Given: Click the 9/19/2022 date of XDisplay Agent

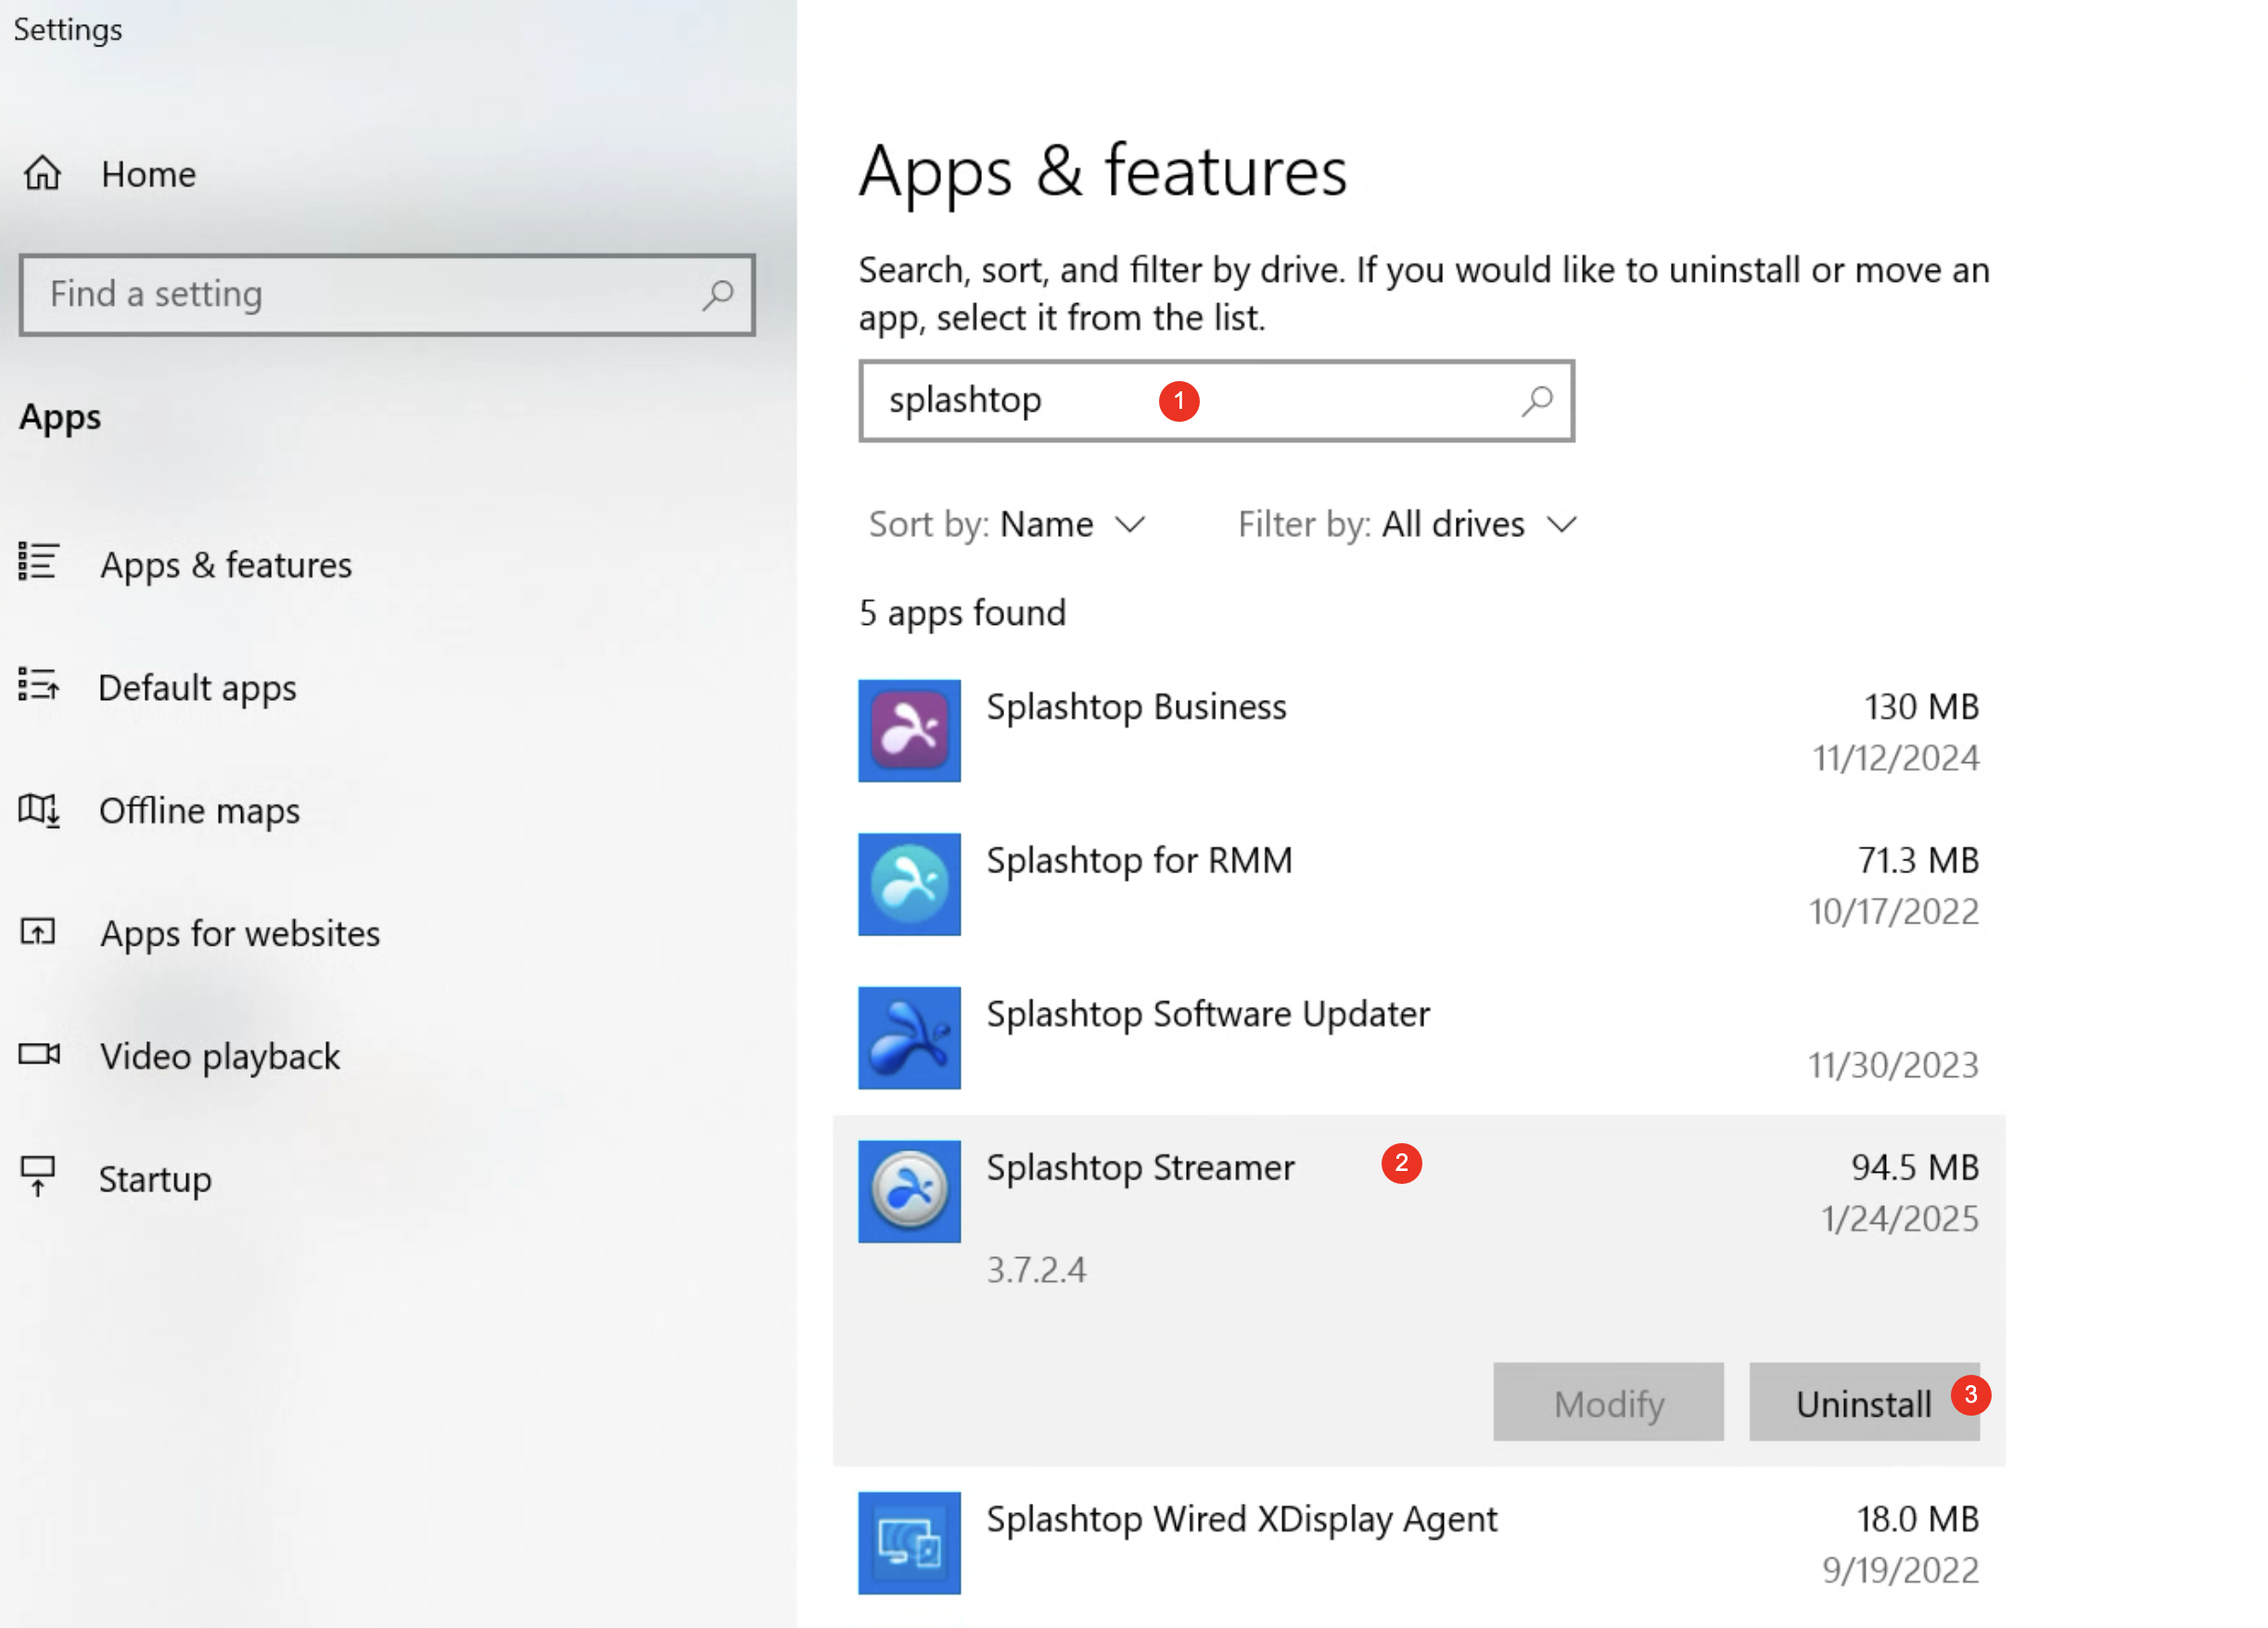Looking at the screenshot, I should click(x=1900, y=1571).
